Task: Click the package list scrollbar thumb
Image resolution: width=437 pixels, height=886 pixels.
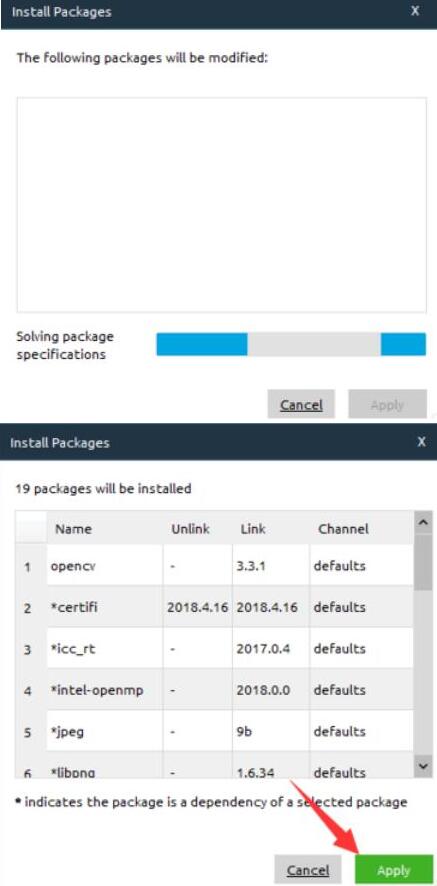Action: (x=423, y=562)
